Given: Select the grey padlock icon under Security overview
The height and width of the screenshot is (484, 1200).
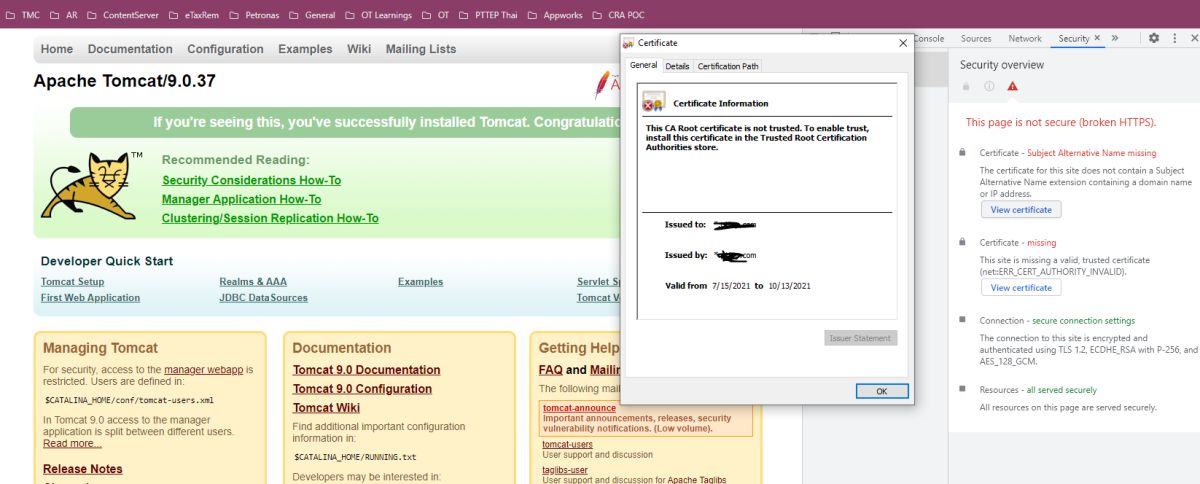Looking at the screenshot, I should (x=966, y=86).
